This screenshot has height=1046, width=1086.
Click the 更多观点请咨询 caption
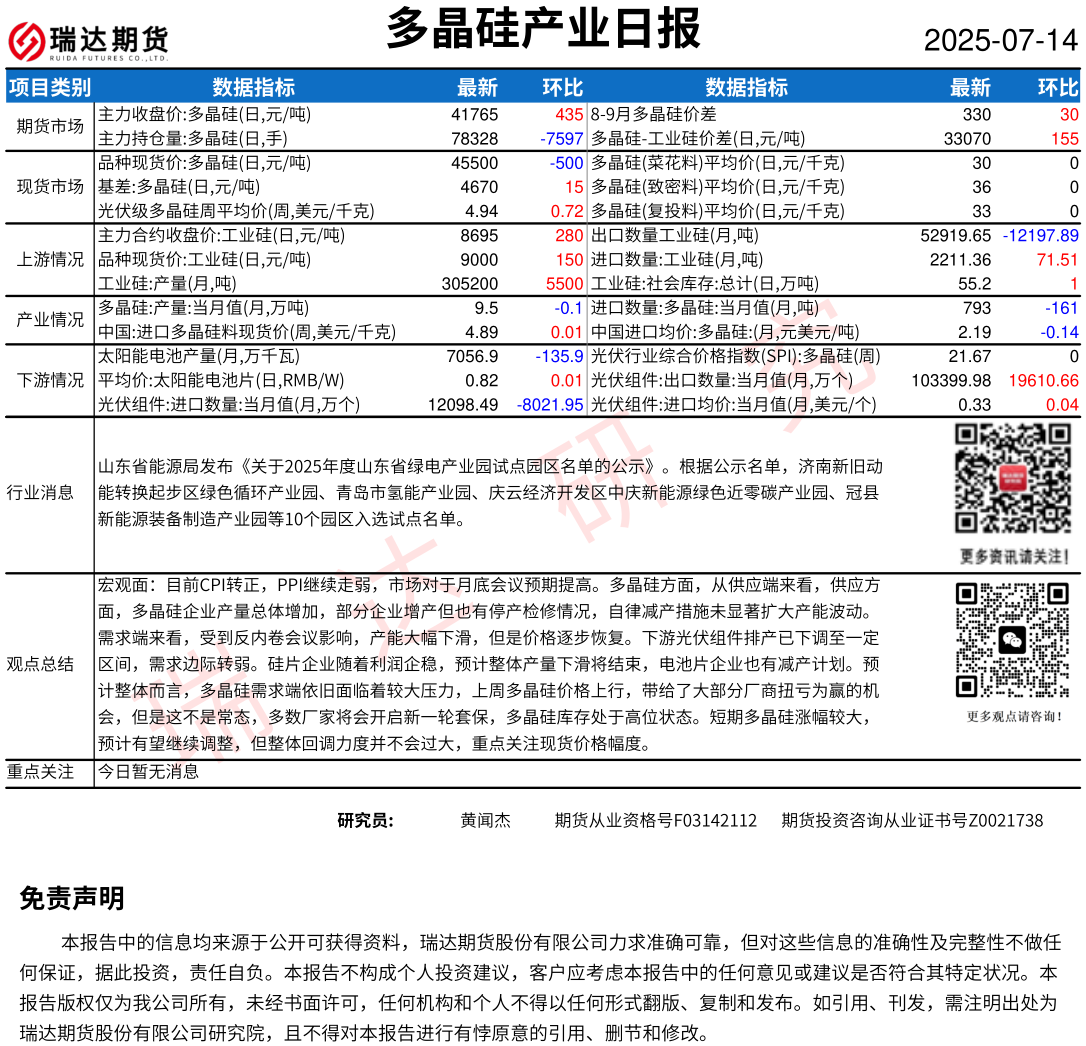[x=1014, y=716]
